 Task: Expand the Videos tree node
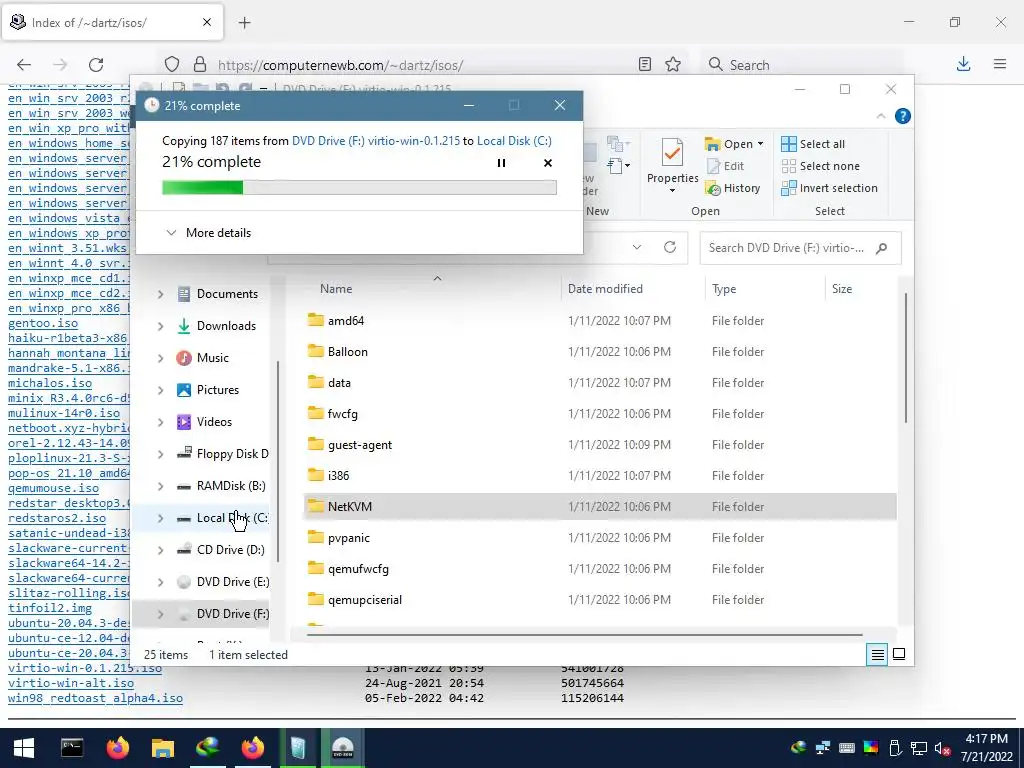tap(161, 423)
